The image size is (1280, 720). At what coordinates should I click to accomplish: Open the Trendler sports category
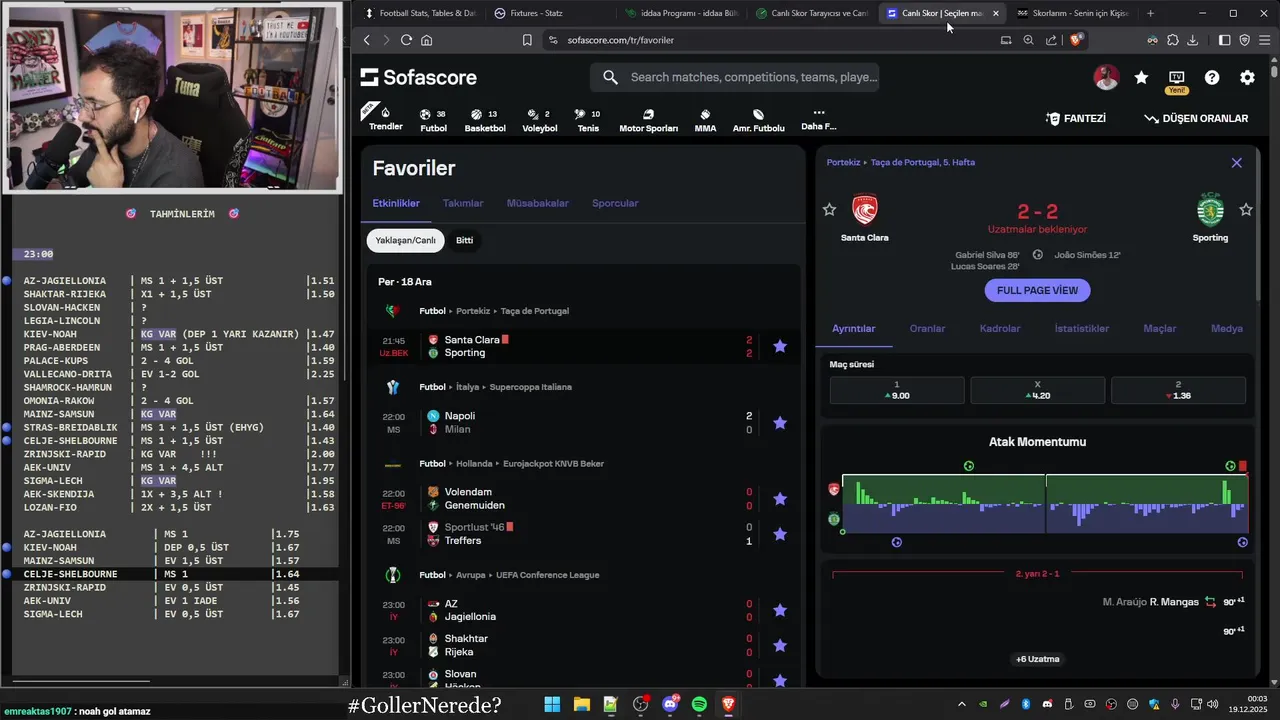[x=385, y=118]
